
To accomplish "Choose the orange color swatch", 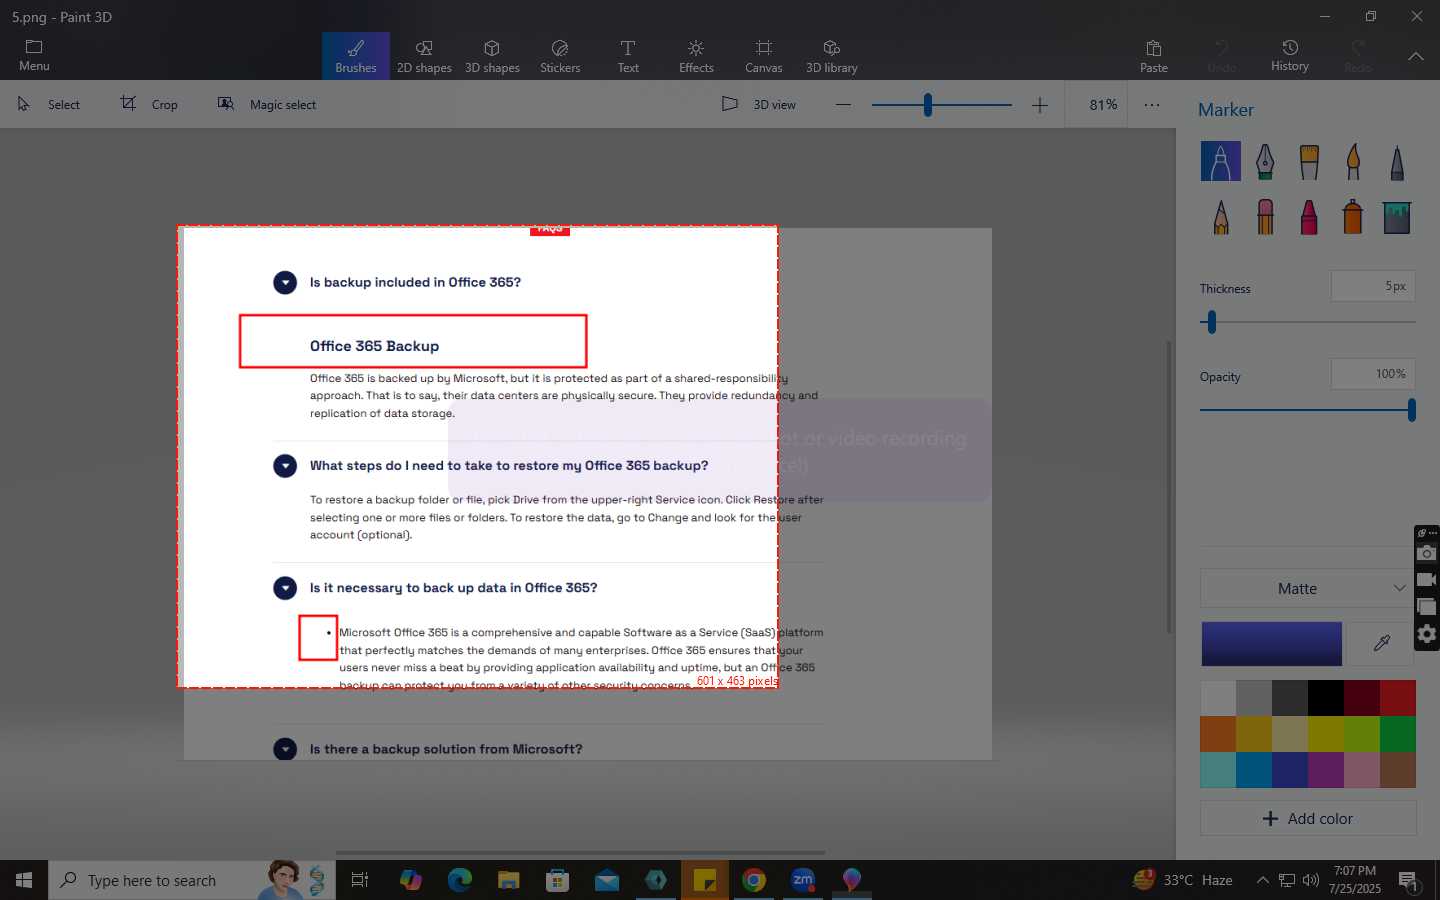I will pyautogui.click(x=1218, y=734).
